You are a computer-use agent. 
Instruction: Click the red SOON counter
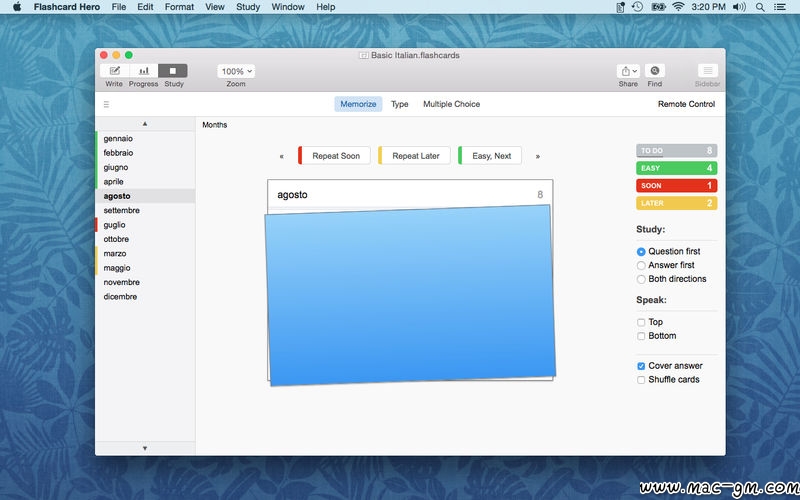(677, 186)
